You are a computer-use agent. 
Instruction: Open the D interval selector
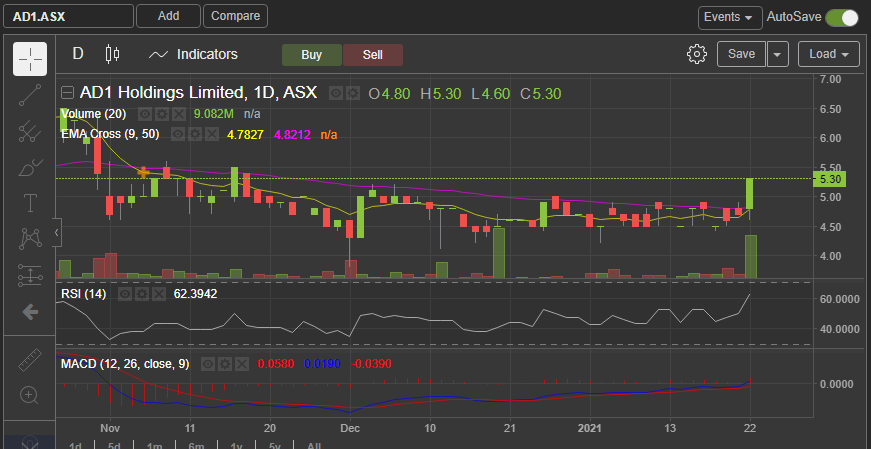click(x=78, y=54)
